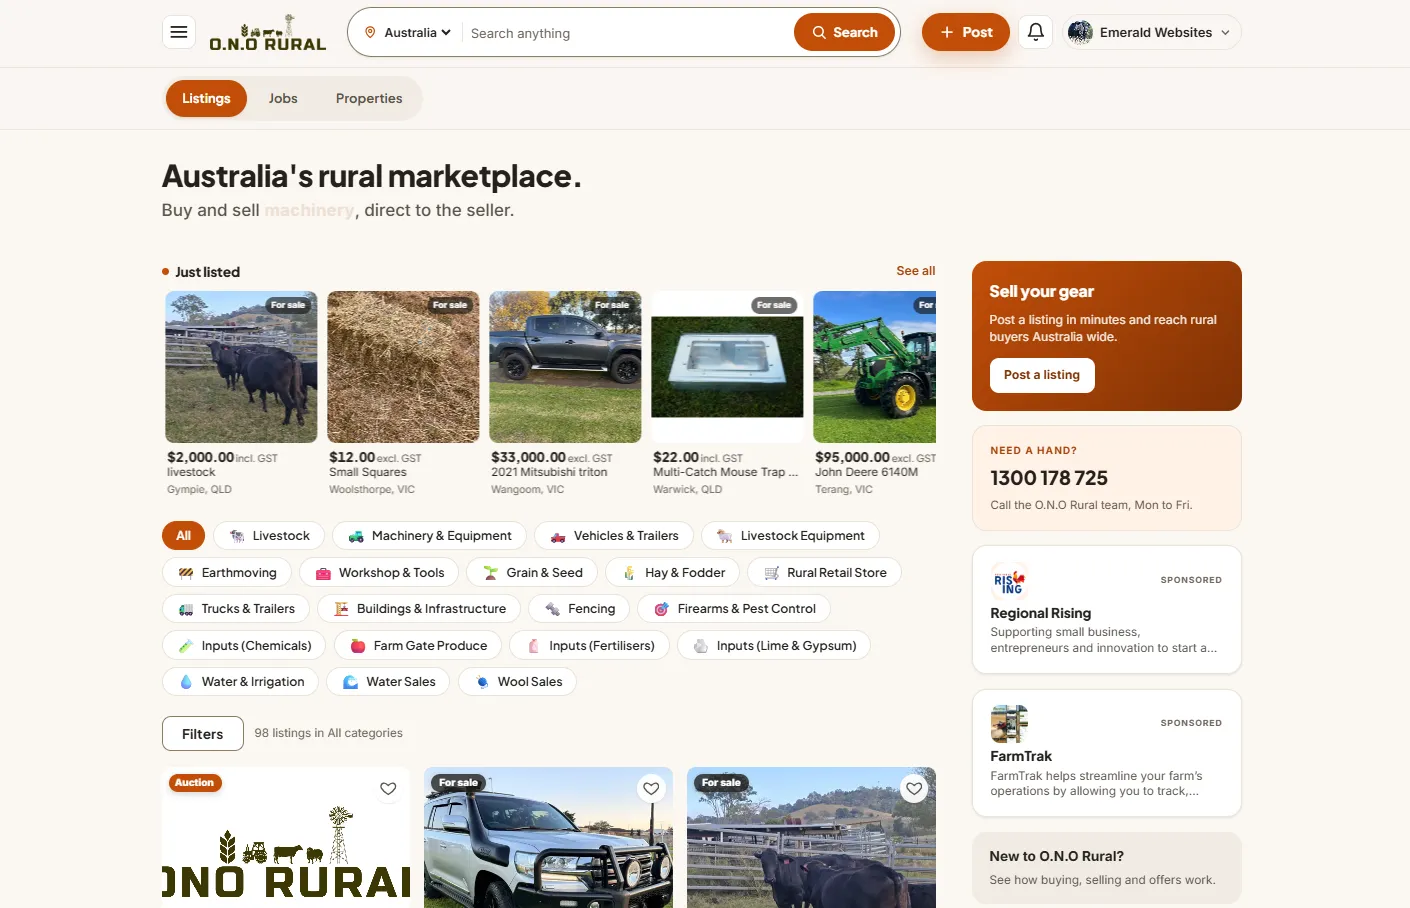1410x908 pixels.
Task: Switch to the Jobs tab
Action: coord(283,98)
